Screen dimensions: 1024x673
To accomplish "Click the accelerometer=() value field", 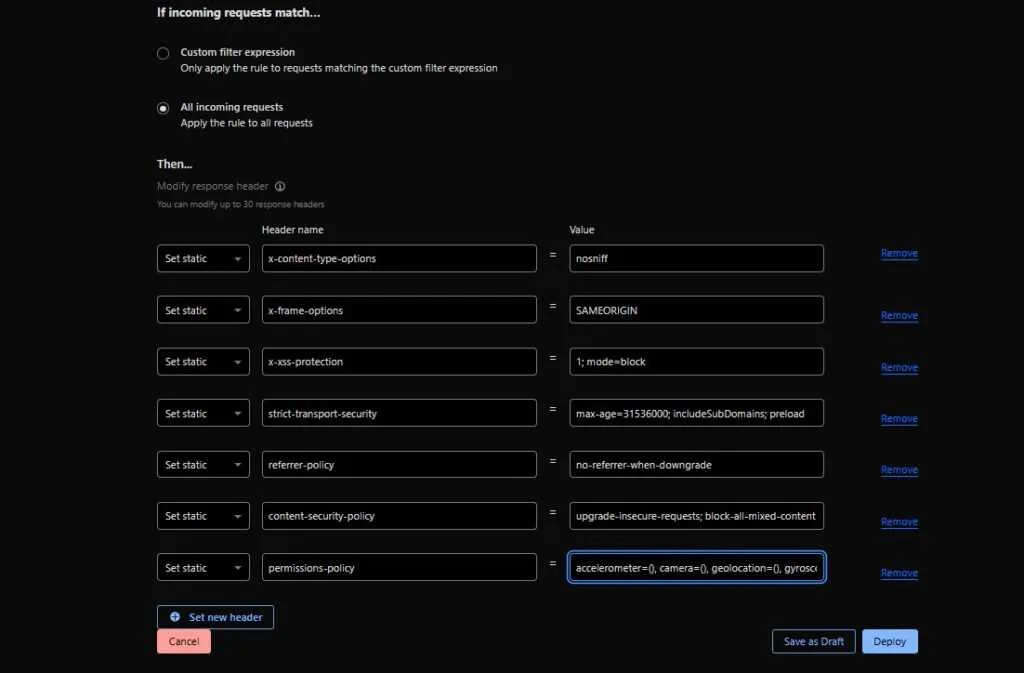I will (x=696, y=567).
